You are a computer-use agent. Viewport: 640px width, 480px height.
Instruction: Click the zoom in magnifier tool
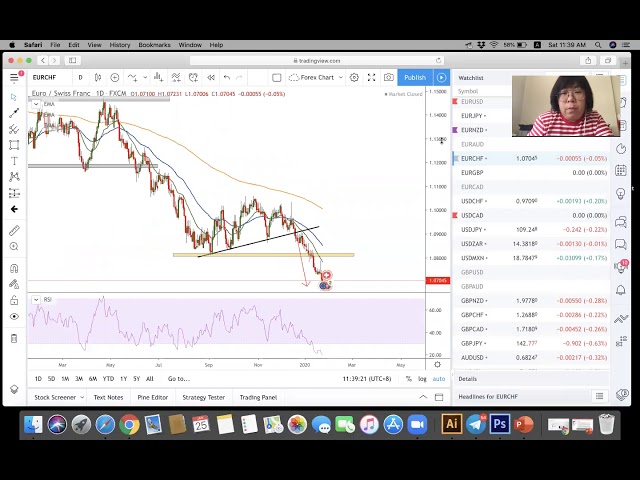pos(14,247)
